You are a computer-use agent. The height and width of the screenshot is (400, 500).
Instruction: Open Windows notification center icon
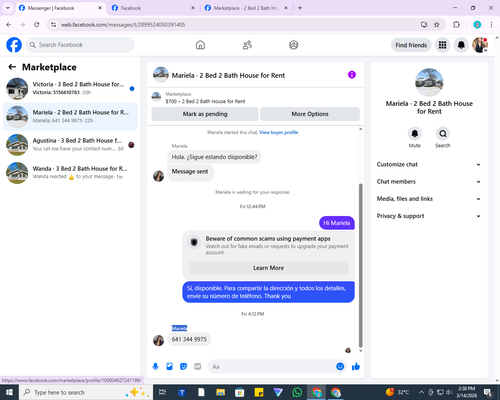click(488, 392)
